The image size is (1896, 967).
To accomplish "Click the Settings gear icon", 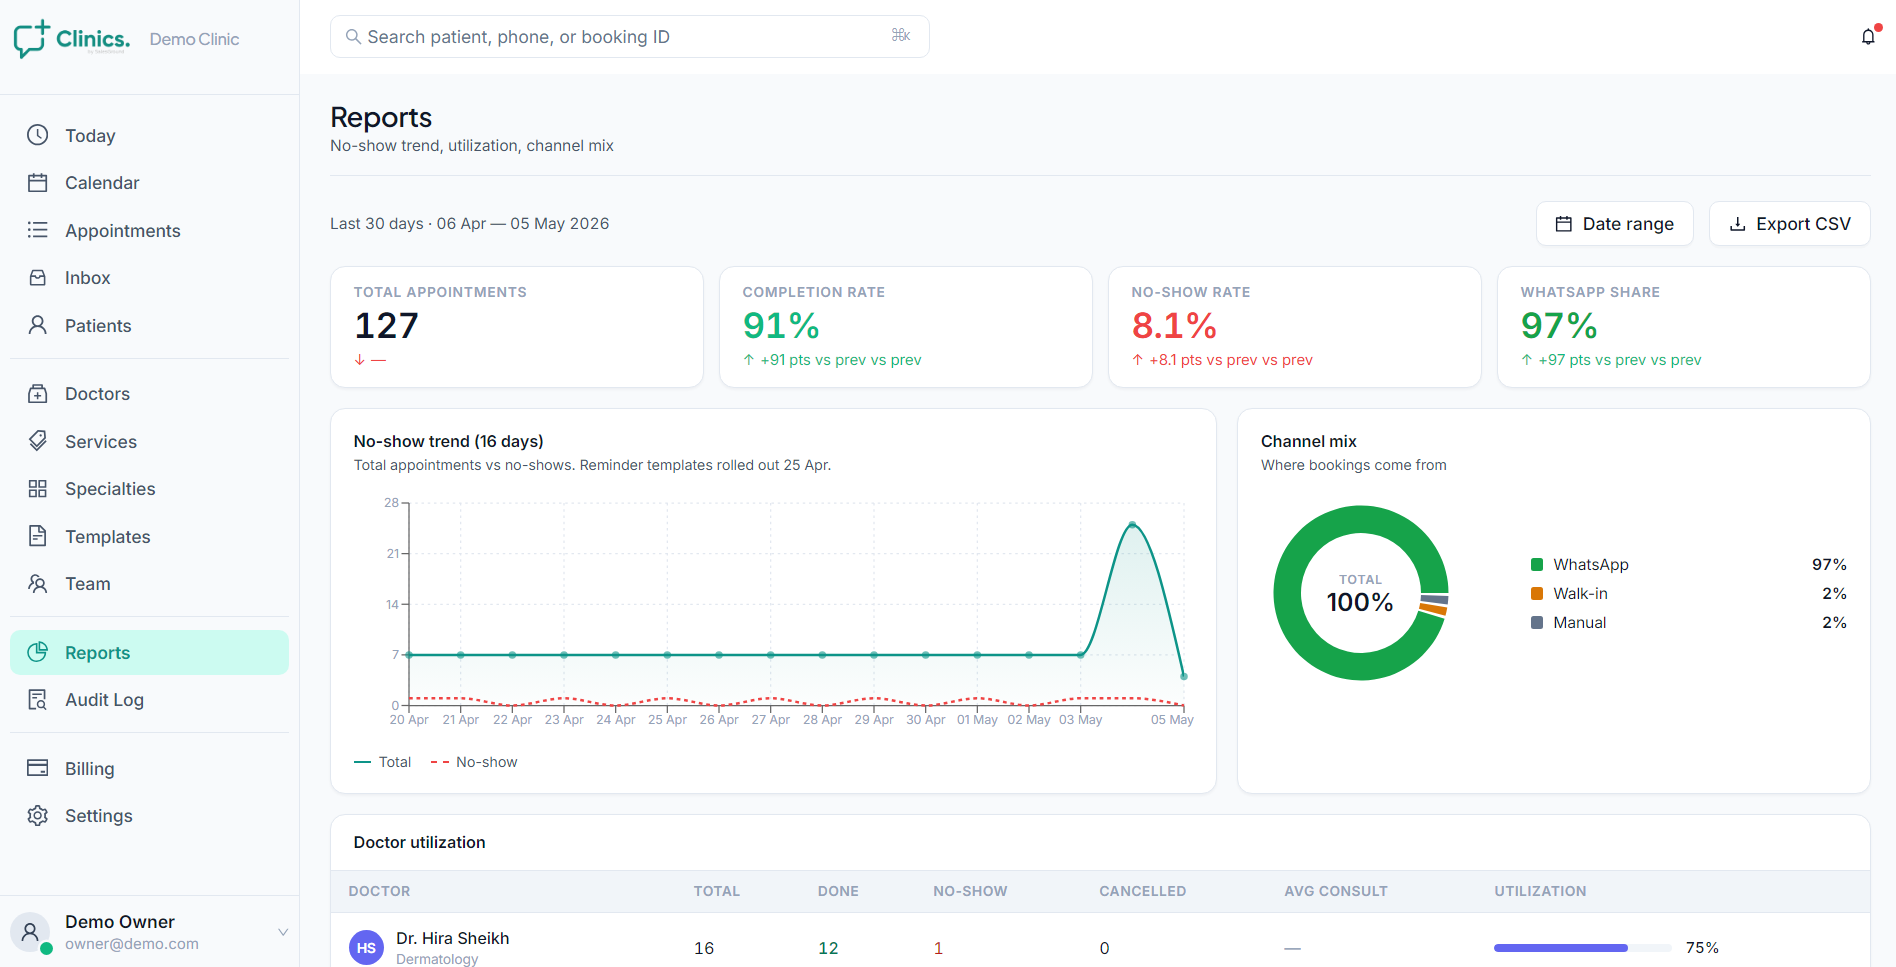I will (x=38, y=816).
